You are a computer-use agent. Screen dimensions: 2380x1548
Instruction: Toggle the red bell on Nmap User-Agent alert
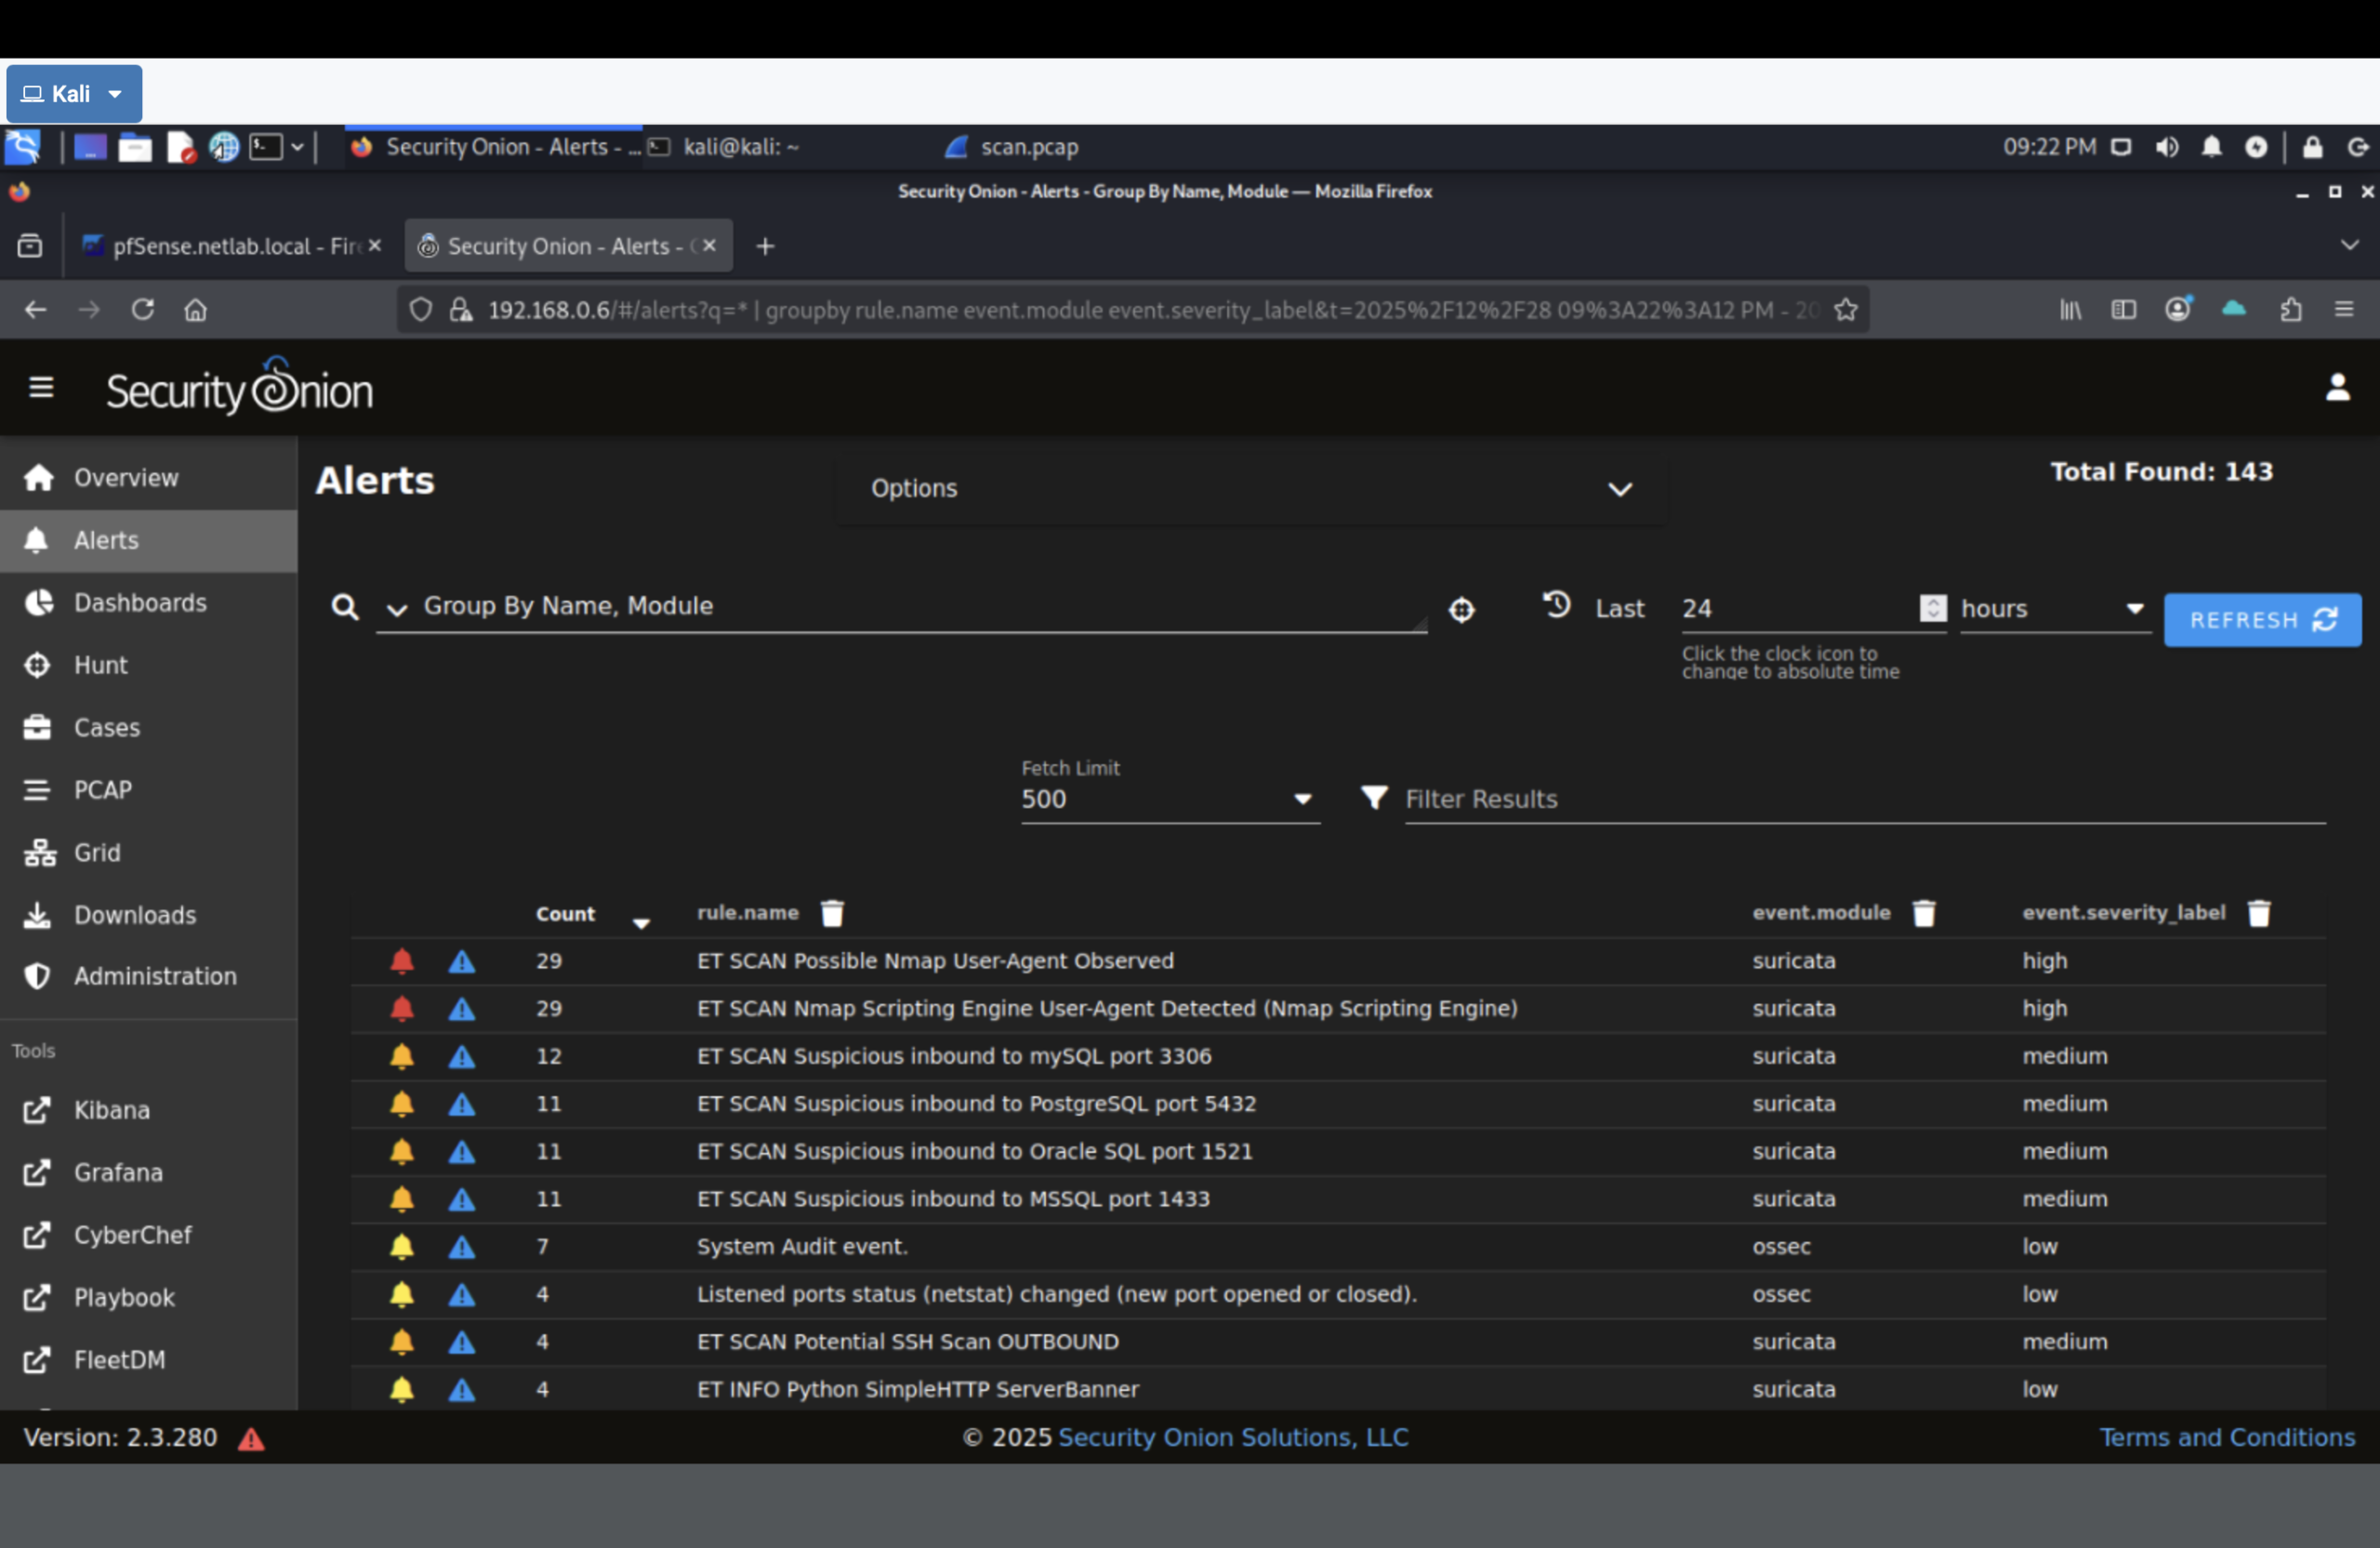pyautogui.click(x=402, y=961)
